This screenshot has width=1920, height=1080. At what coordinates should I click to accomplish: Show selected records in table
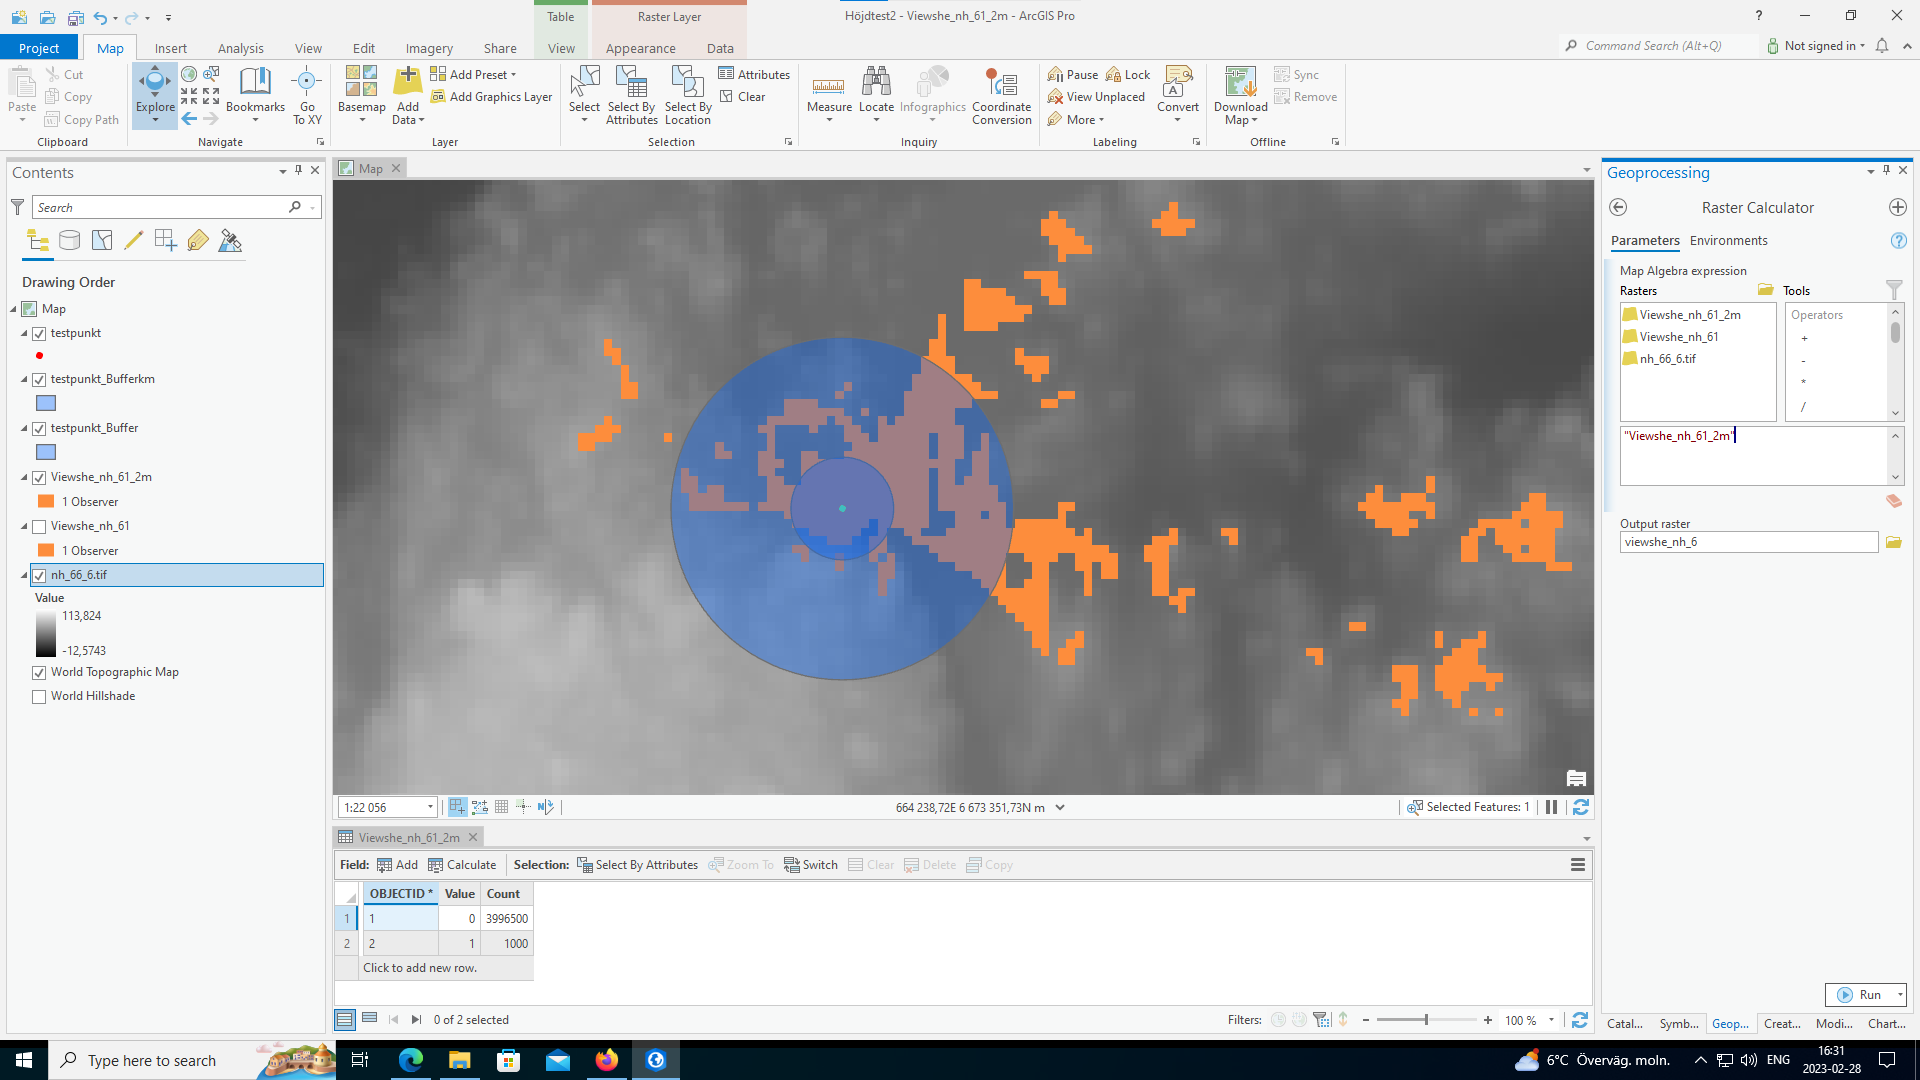click(369, 1019)
